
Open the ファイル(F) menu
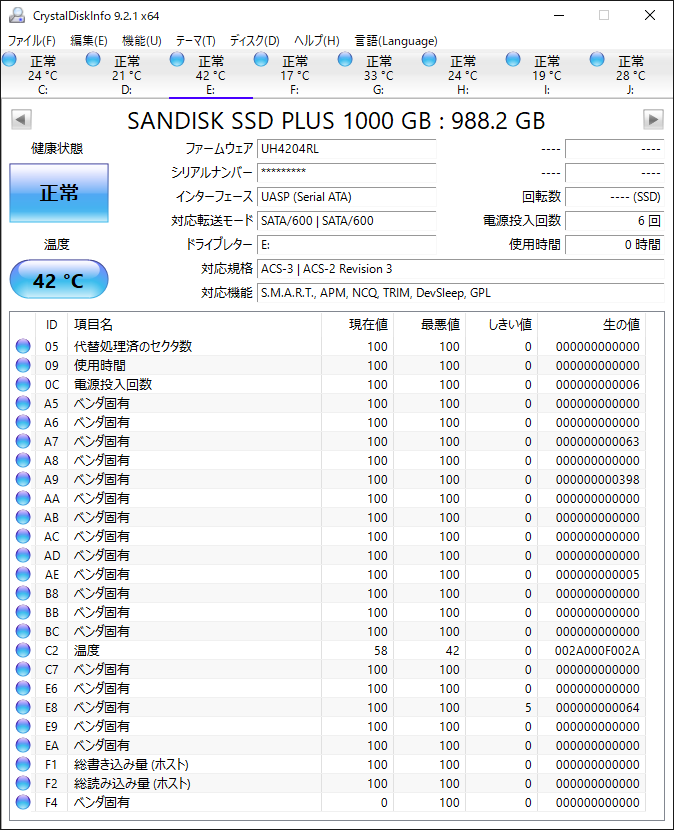(x=32, y=41)
